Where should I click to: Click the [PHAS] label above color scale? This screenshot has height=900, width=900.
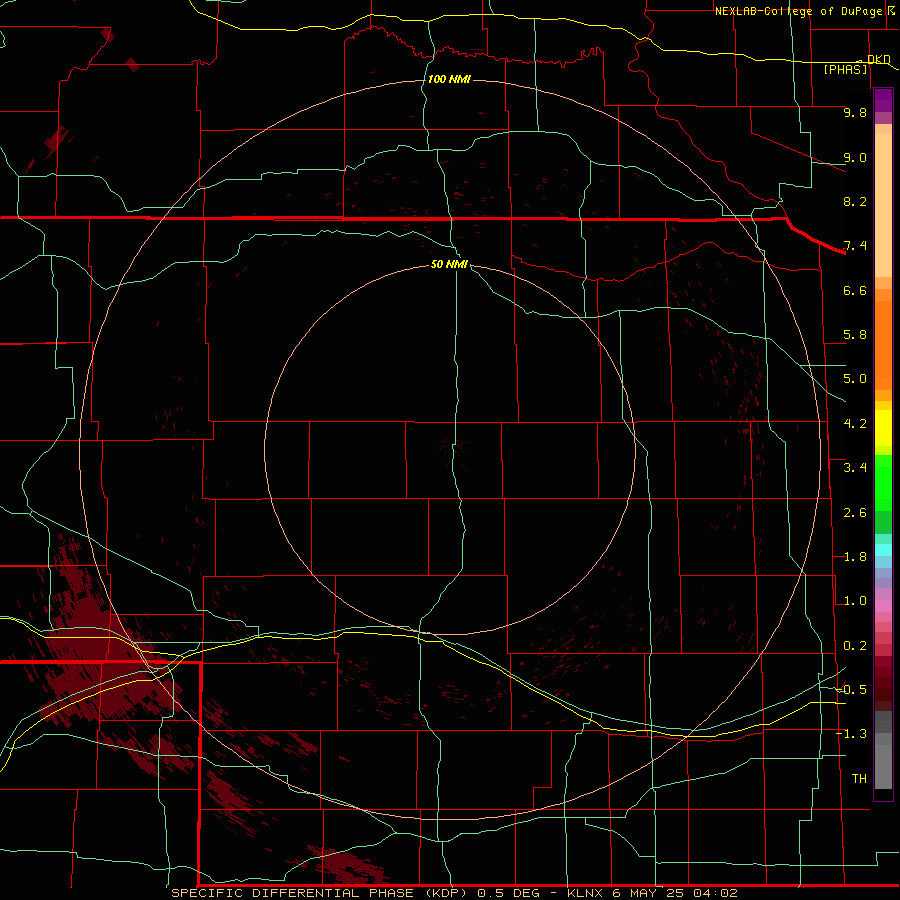click(845, 69)
